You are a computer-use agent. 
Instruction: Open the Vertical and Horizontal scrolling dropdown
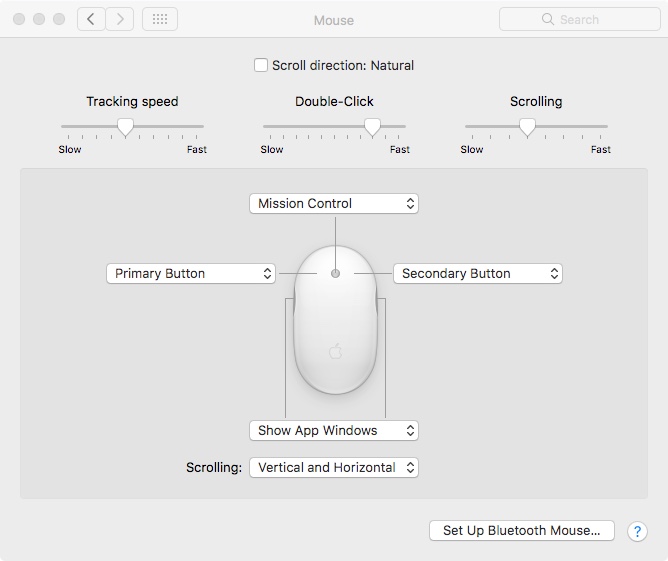pyautogui.click(x=334, y=467)
